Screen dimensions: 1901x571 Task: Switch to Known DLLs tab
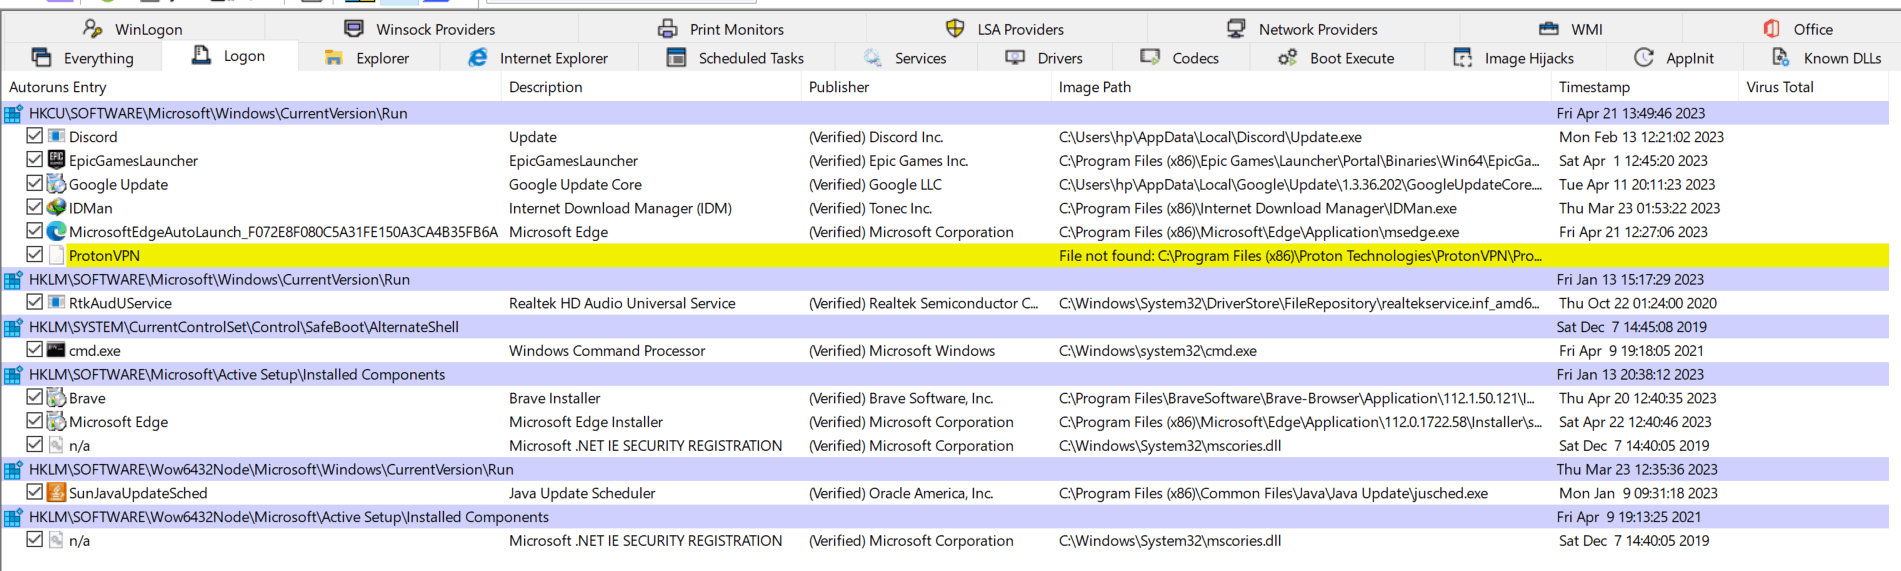tap(1826, 58)
